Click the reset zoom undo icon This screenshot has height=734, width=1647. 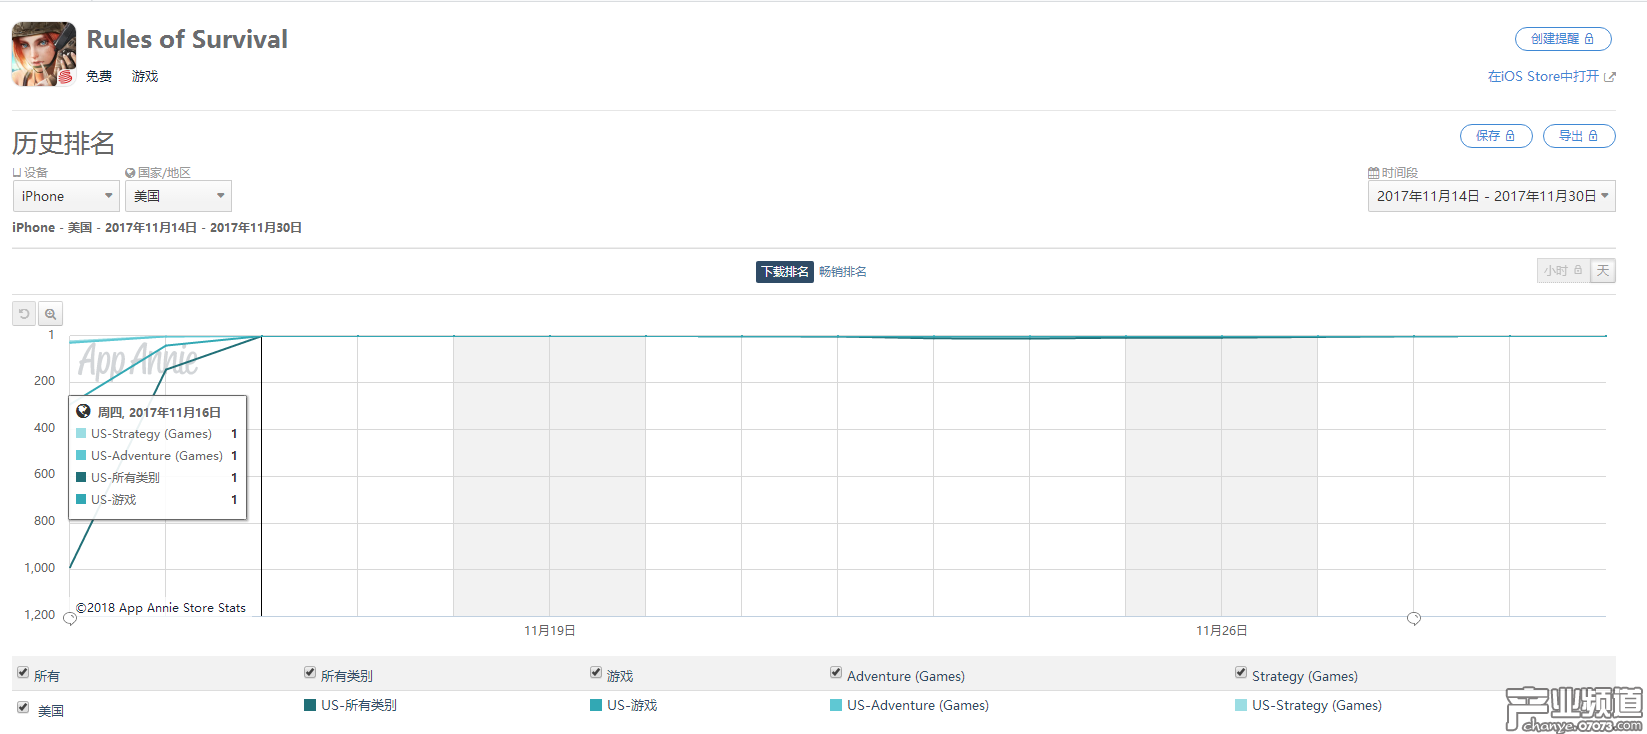24,314
